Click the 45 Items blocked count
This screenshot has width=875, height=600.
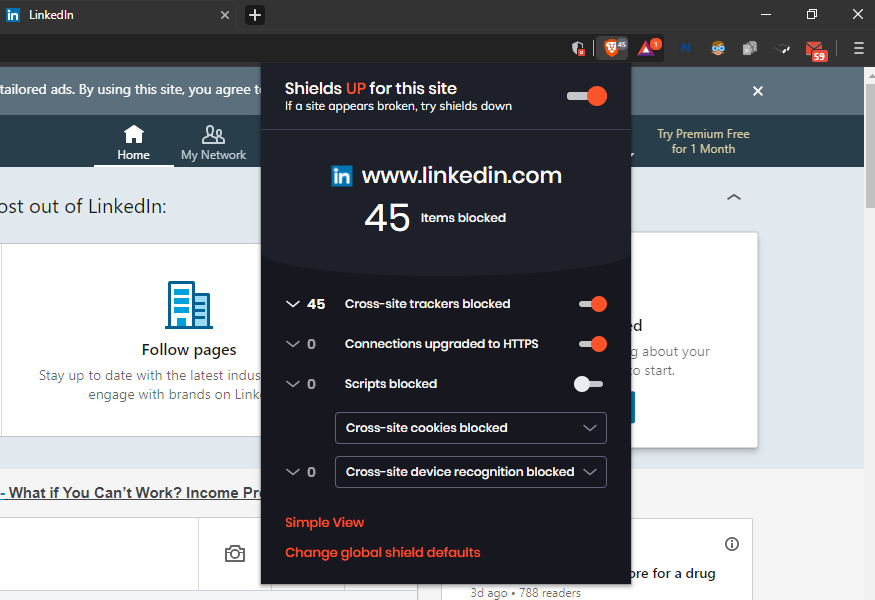(x=435, y=218)
